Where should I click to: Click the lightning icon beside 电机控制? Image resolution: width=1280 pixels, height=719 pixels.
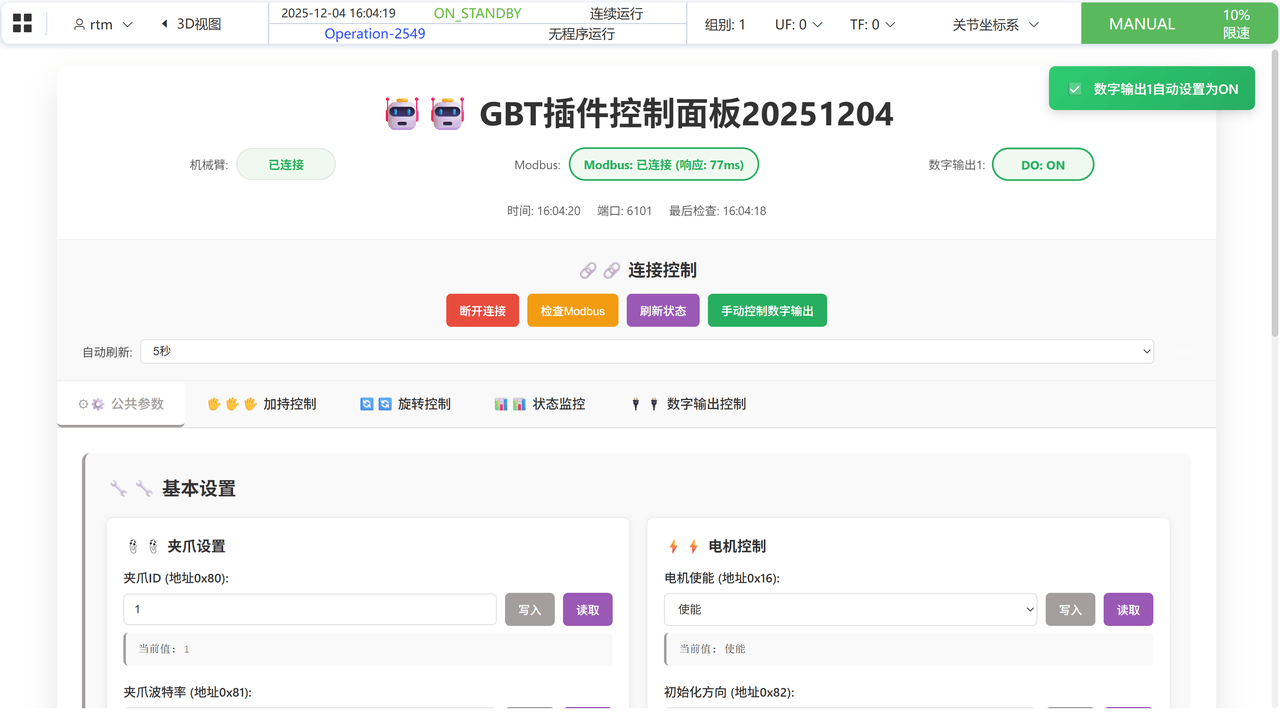674,547
